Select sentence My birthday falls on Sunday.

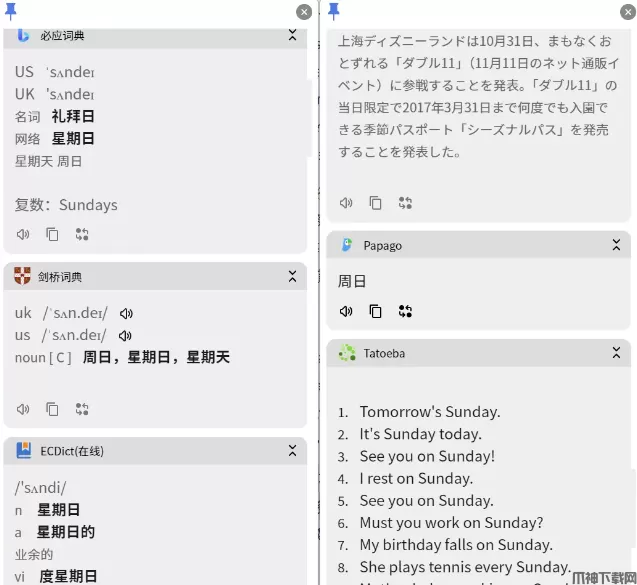pyautogui.click(x=456, y=545)
